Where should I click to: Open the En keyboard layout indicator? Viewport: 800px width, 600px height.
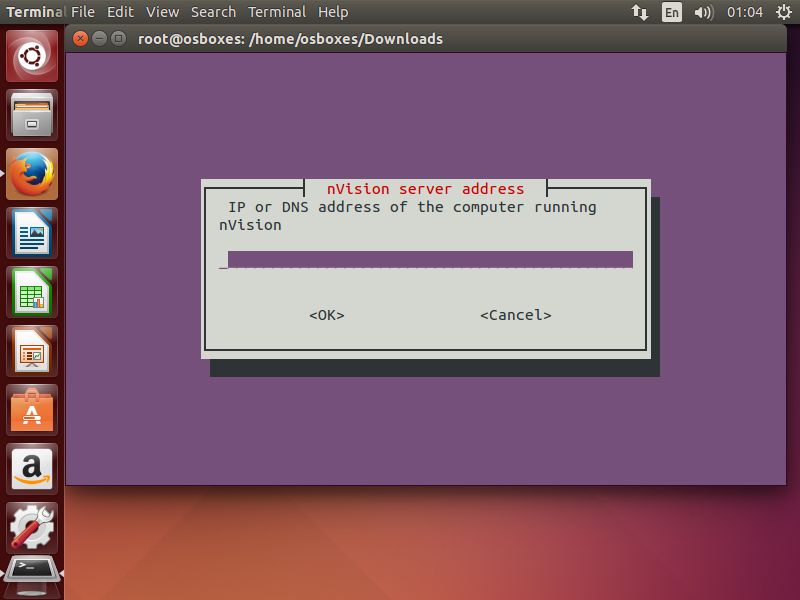pos(671,12)
